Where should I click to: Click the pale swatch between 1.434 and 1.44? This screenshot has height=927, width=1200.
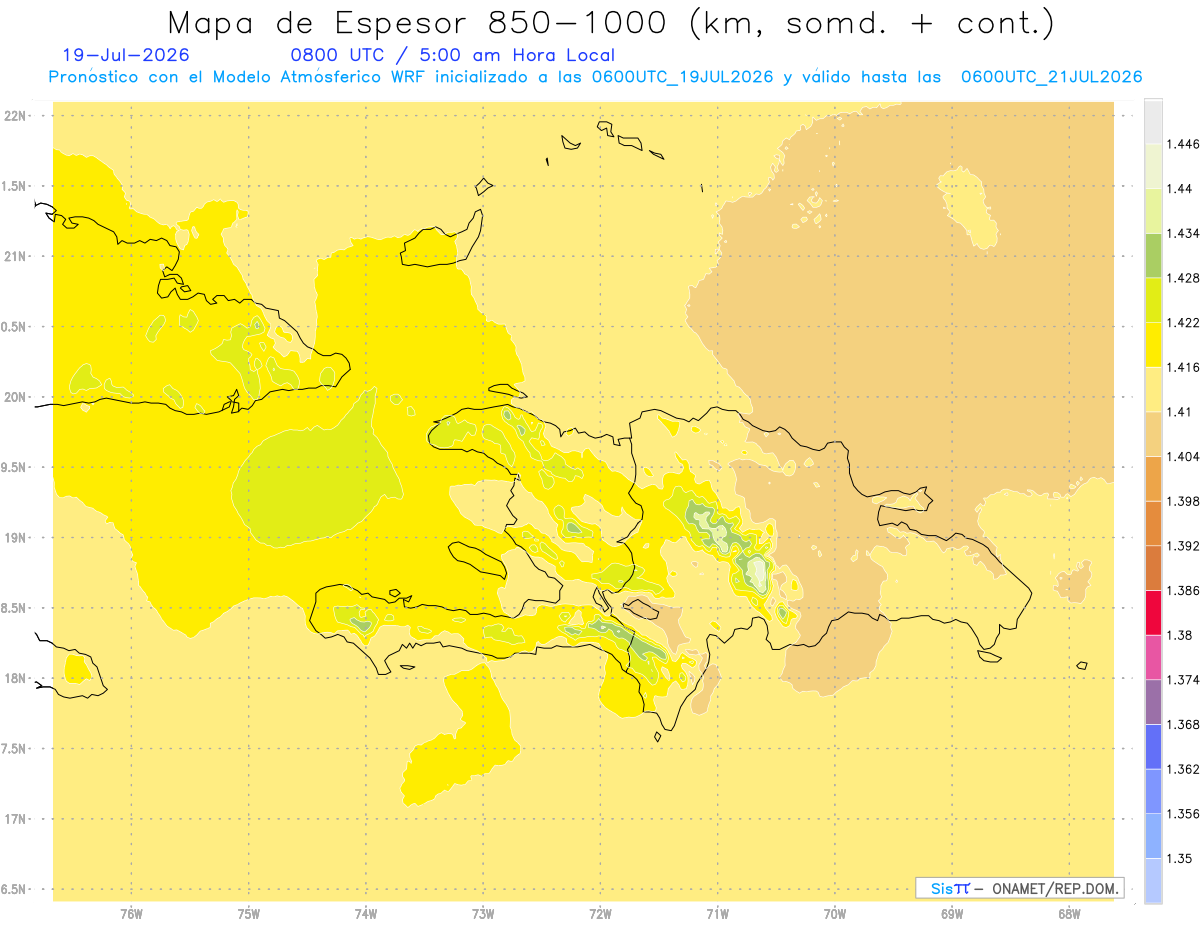pos(1153,211)
